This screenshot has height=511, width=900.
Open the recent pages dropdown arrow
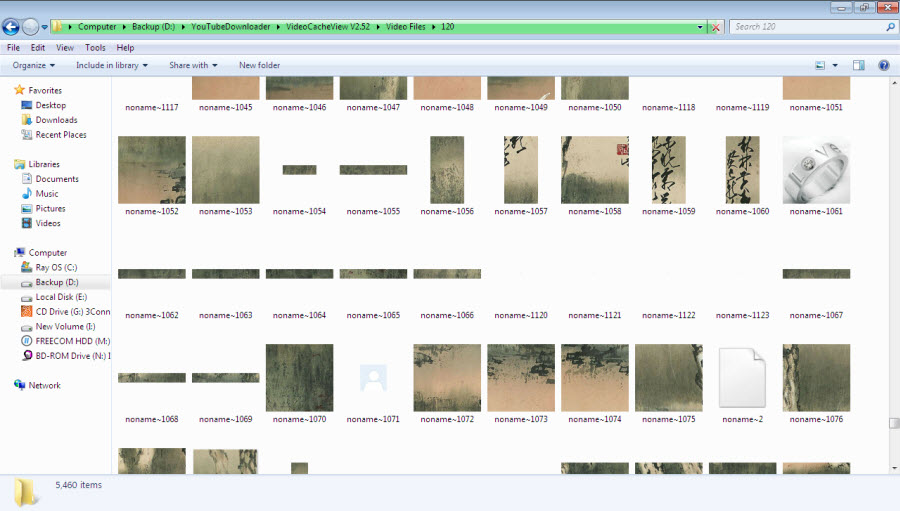point(44,27)
